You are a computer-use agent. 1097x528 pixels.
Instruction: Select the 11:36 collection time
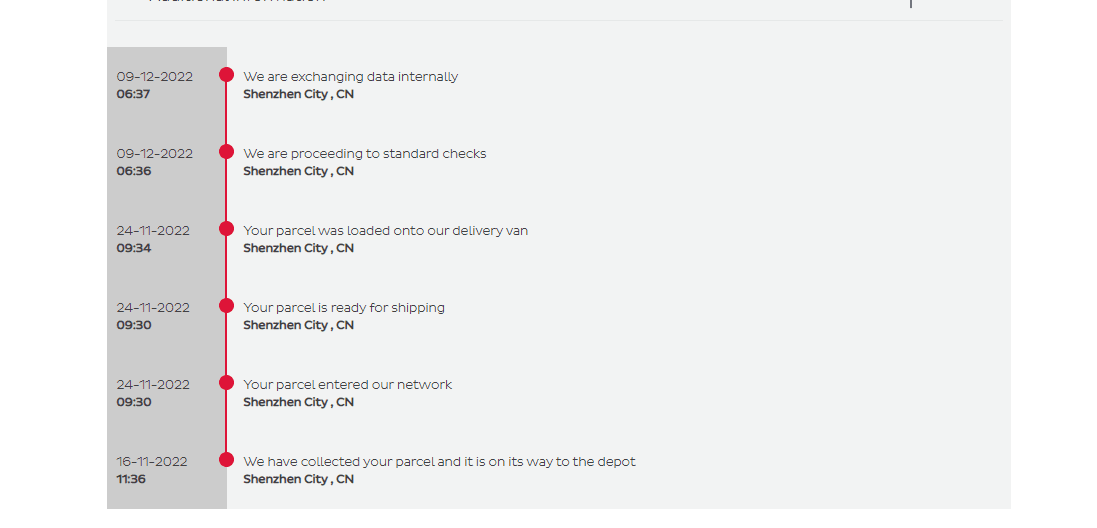coord(131,479)
